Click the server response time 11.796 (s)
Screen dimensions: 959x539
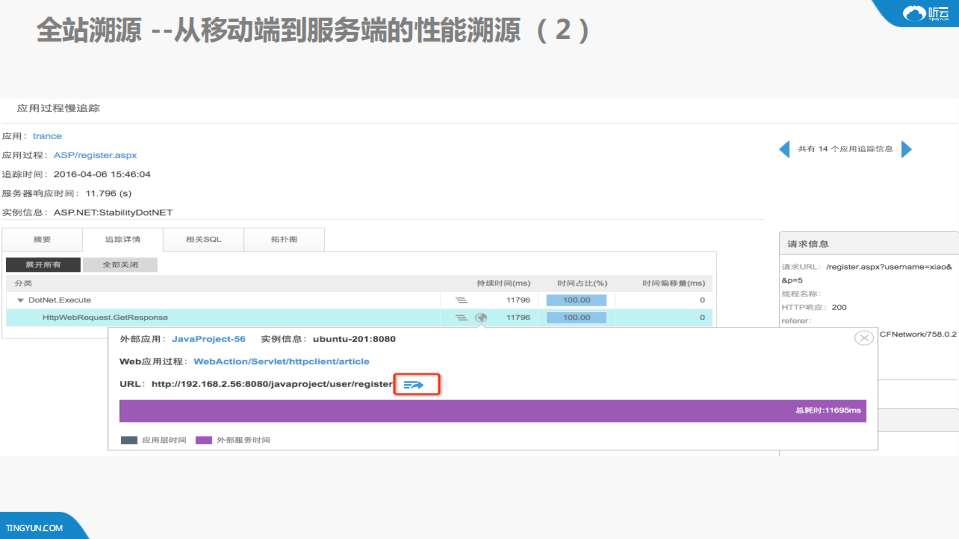pos(108,193)
